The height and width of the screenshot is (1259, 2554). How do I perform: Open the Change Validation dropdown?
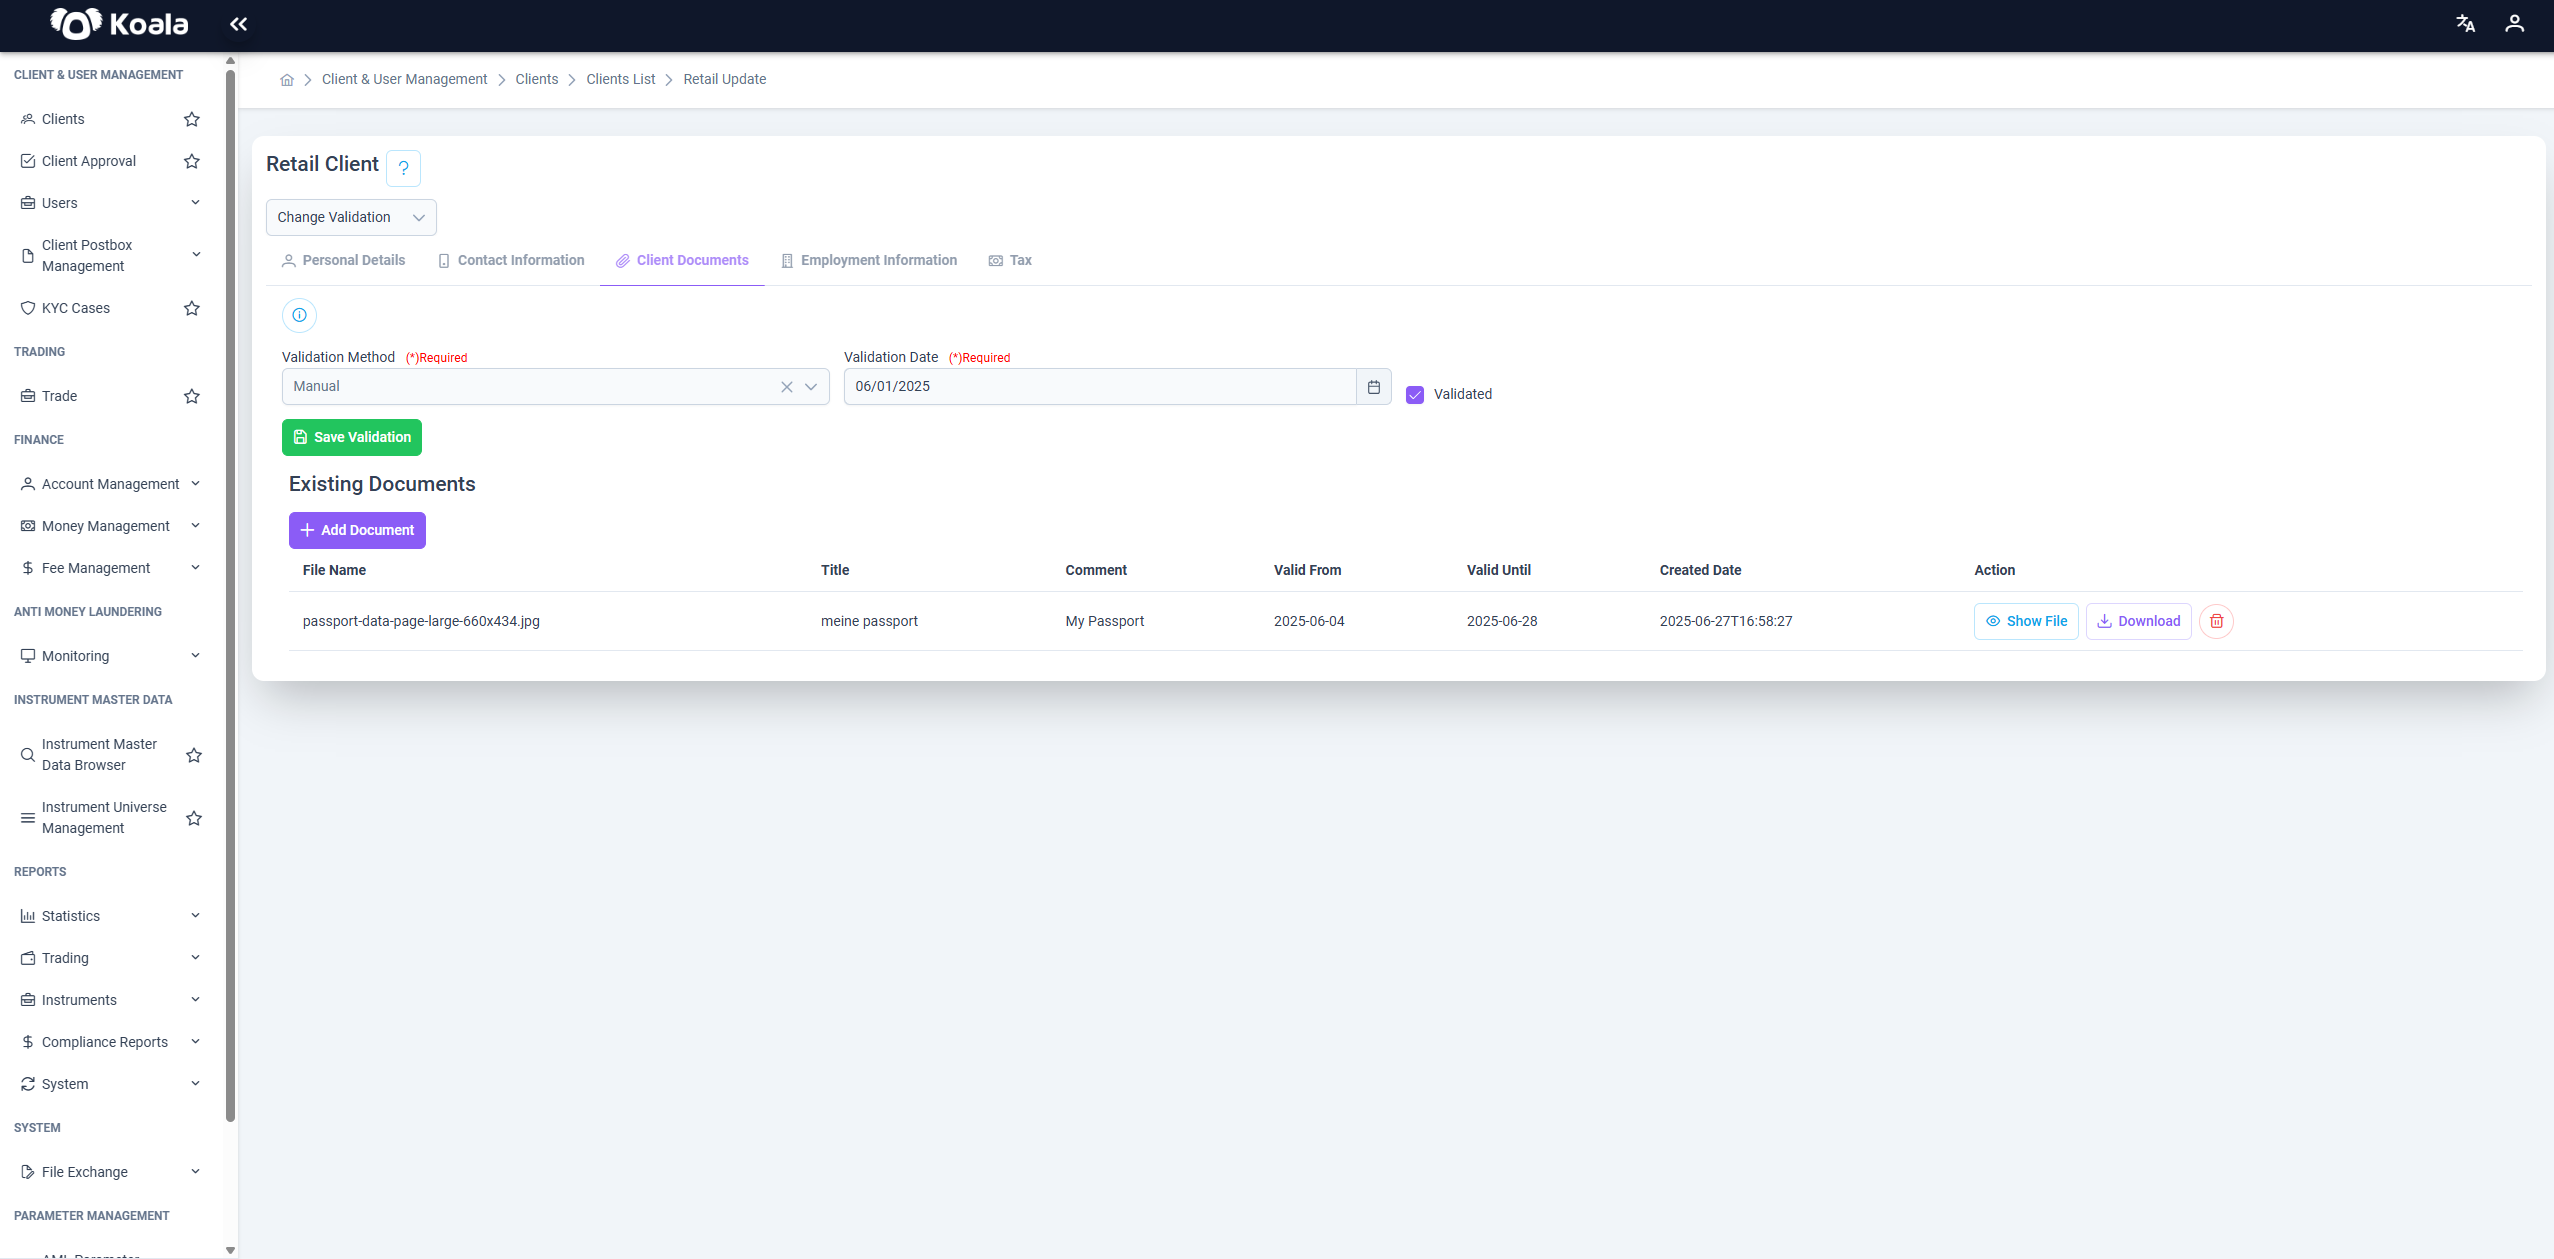[x=351, y=218]
